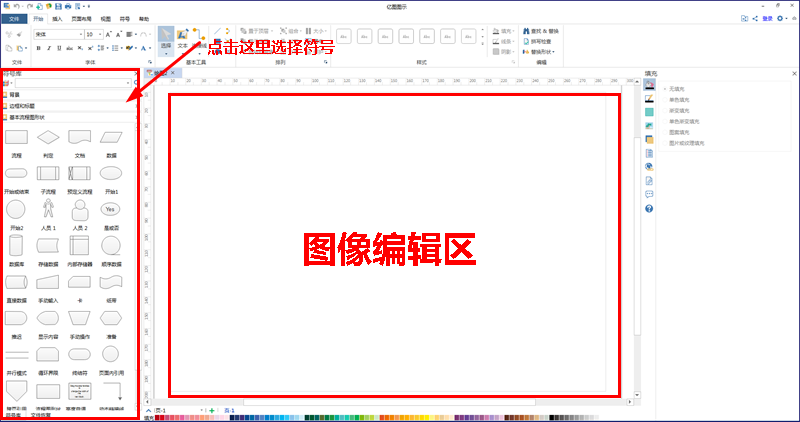Click the comment bubble side panel icon
The image size is (800, 422).
[649, 194]
